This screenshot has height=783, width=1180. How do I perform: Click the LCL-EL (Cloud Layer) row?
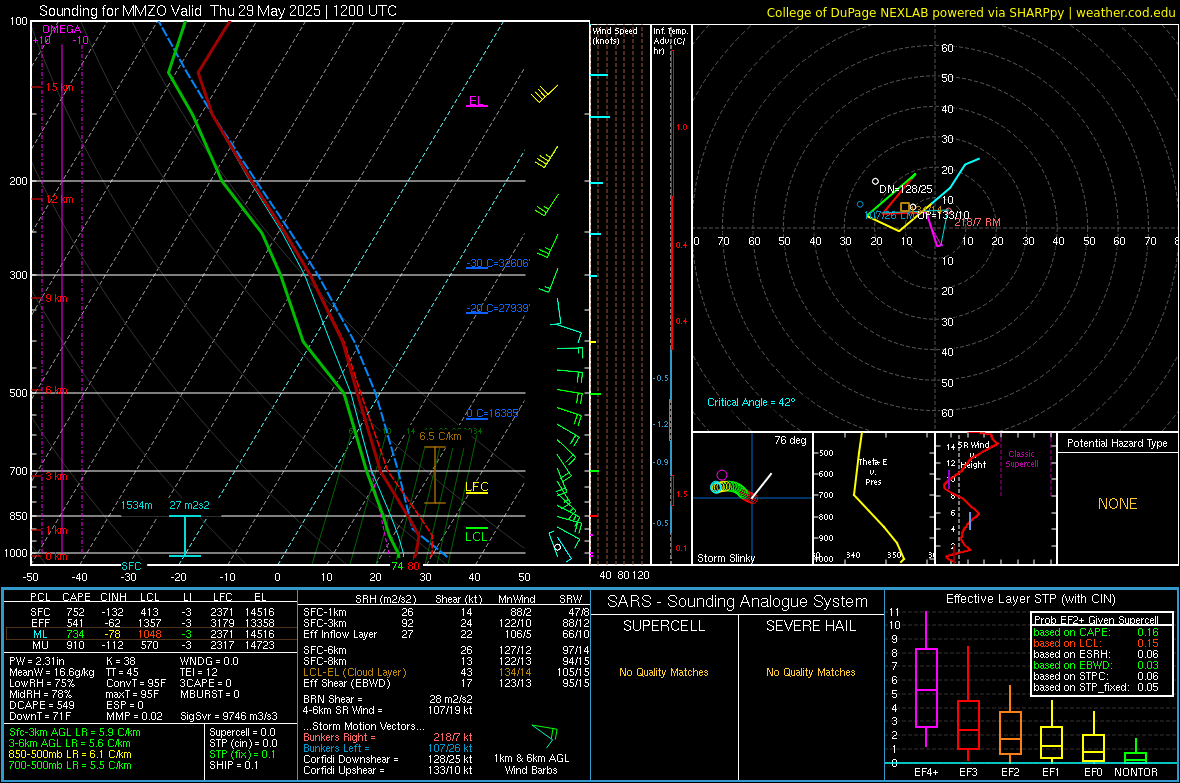point(446,672)
